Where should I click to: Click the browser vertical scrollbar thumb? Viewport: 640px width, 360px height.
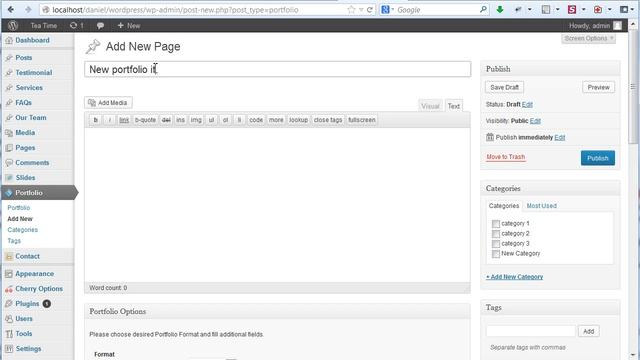pos(633,88)
